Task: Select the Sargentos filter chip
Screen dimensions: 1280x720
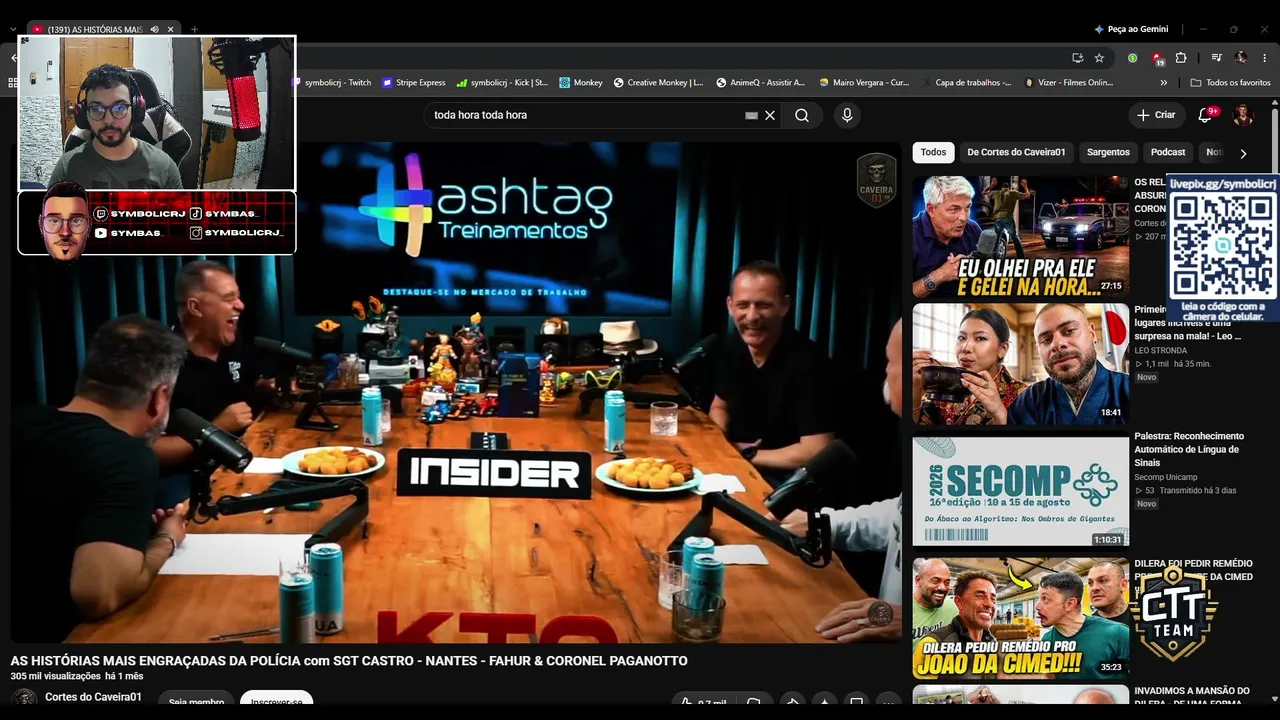Action: point(1108,152)
